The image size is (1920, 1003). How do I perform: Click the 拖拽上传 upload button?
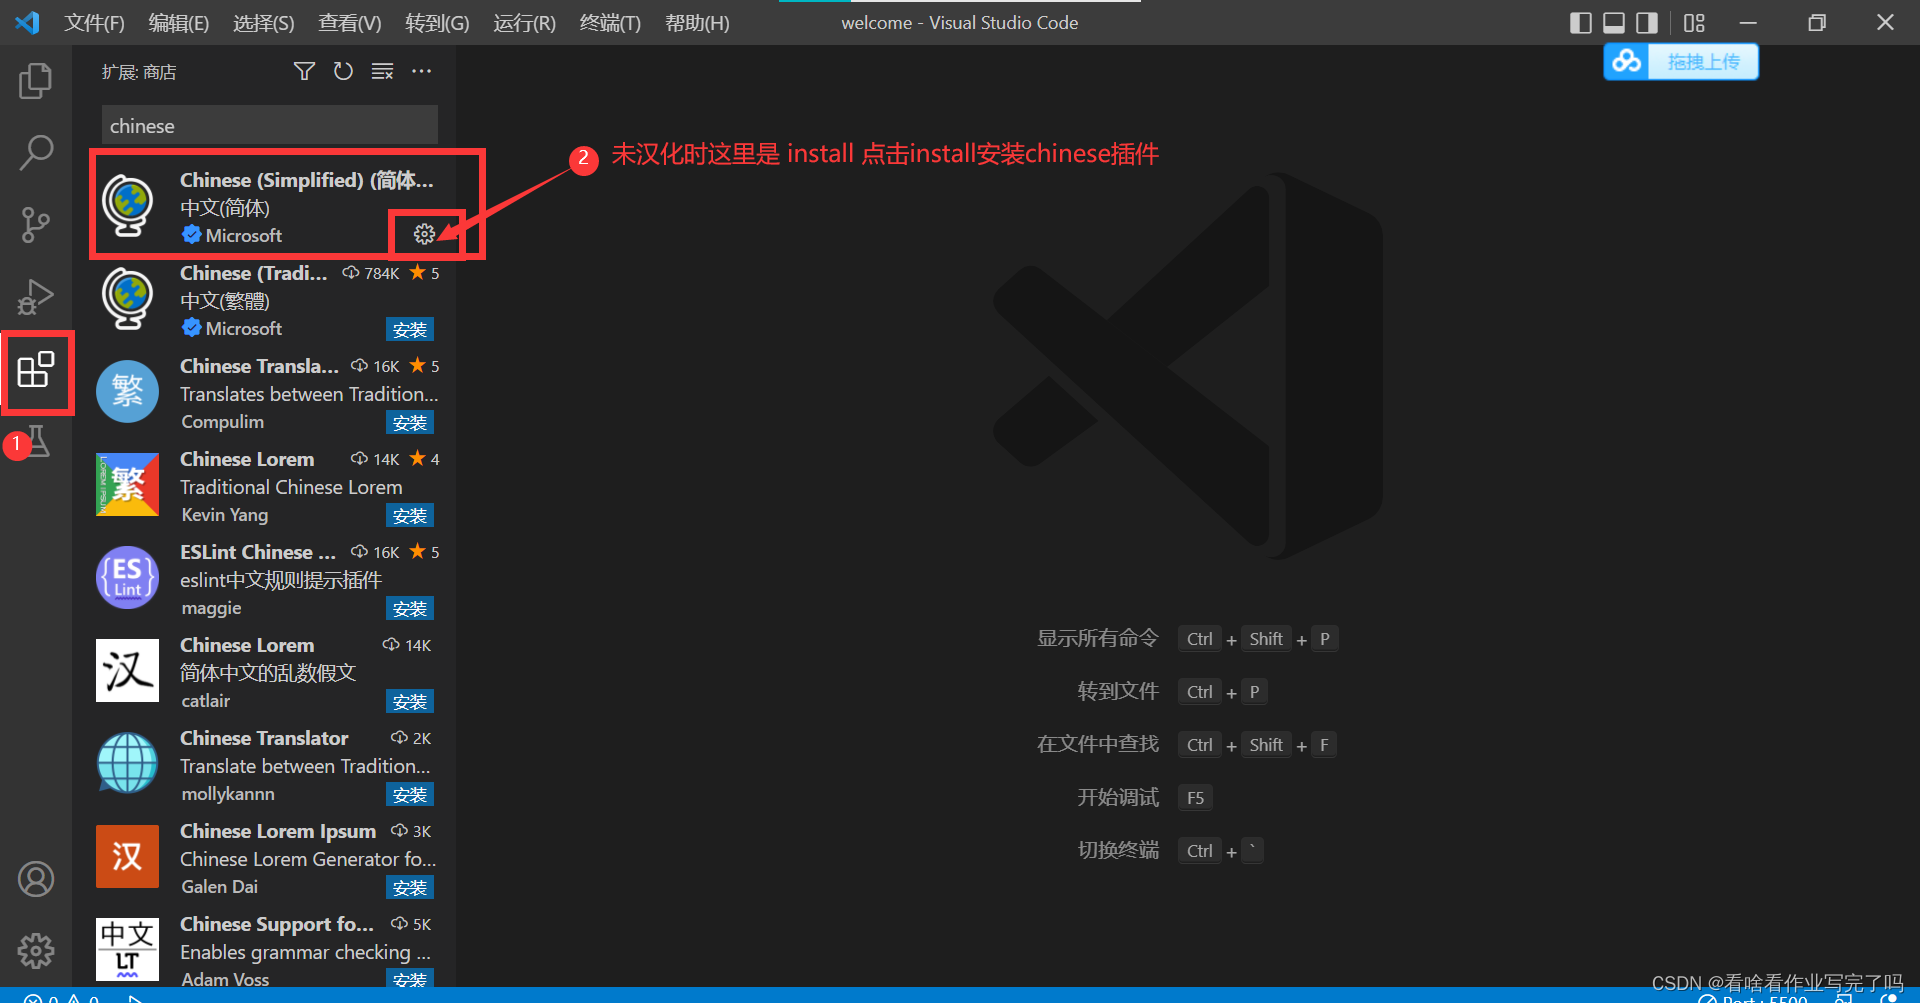[1703, 62]
